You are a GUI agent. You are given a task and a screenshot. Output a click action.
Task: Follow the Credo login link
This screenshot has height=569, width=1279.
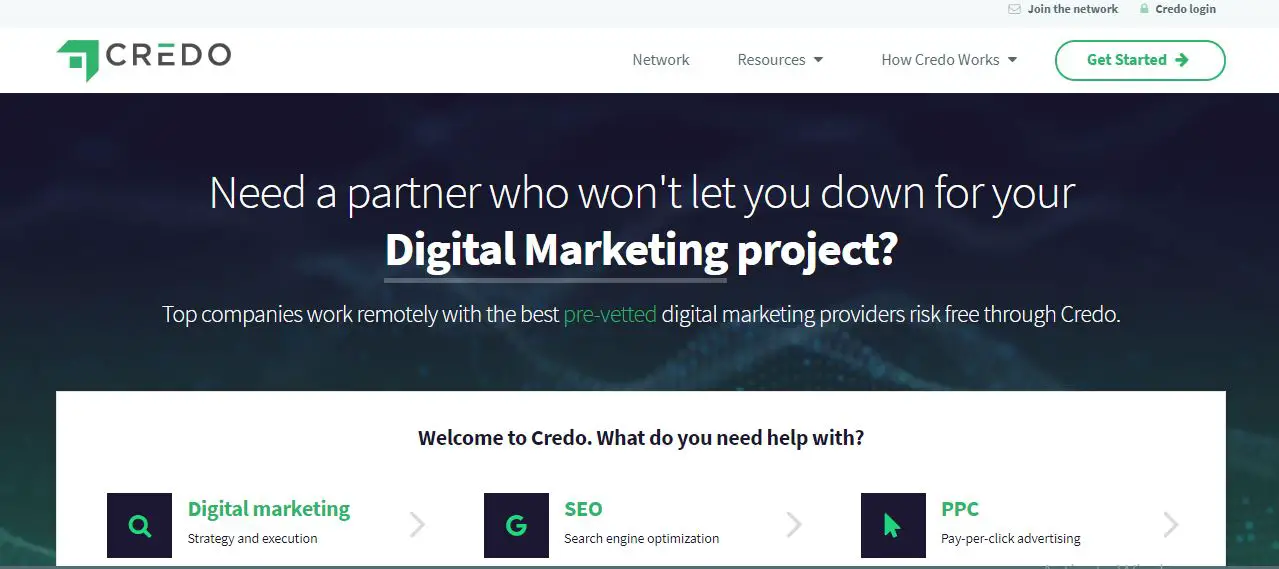pyautogui.click(x=1186, y=9)
